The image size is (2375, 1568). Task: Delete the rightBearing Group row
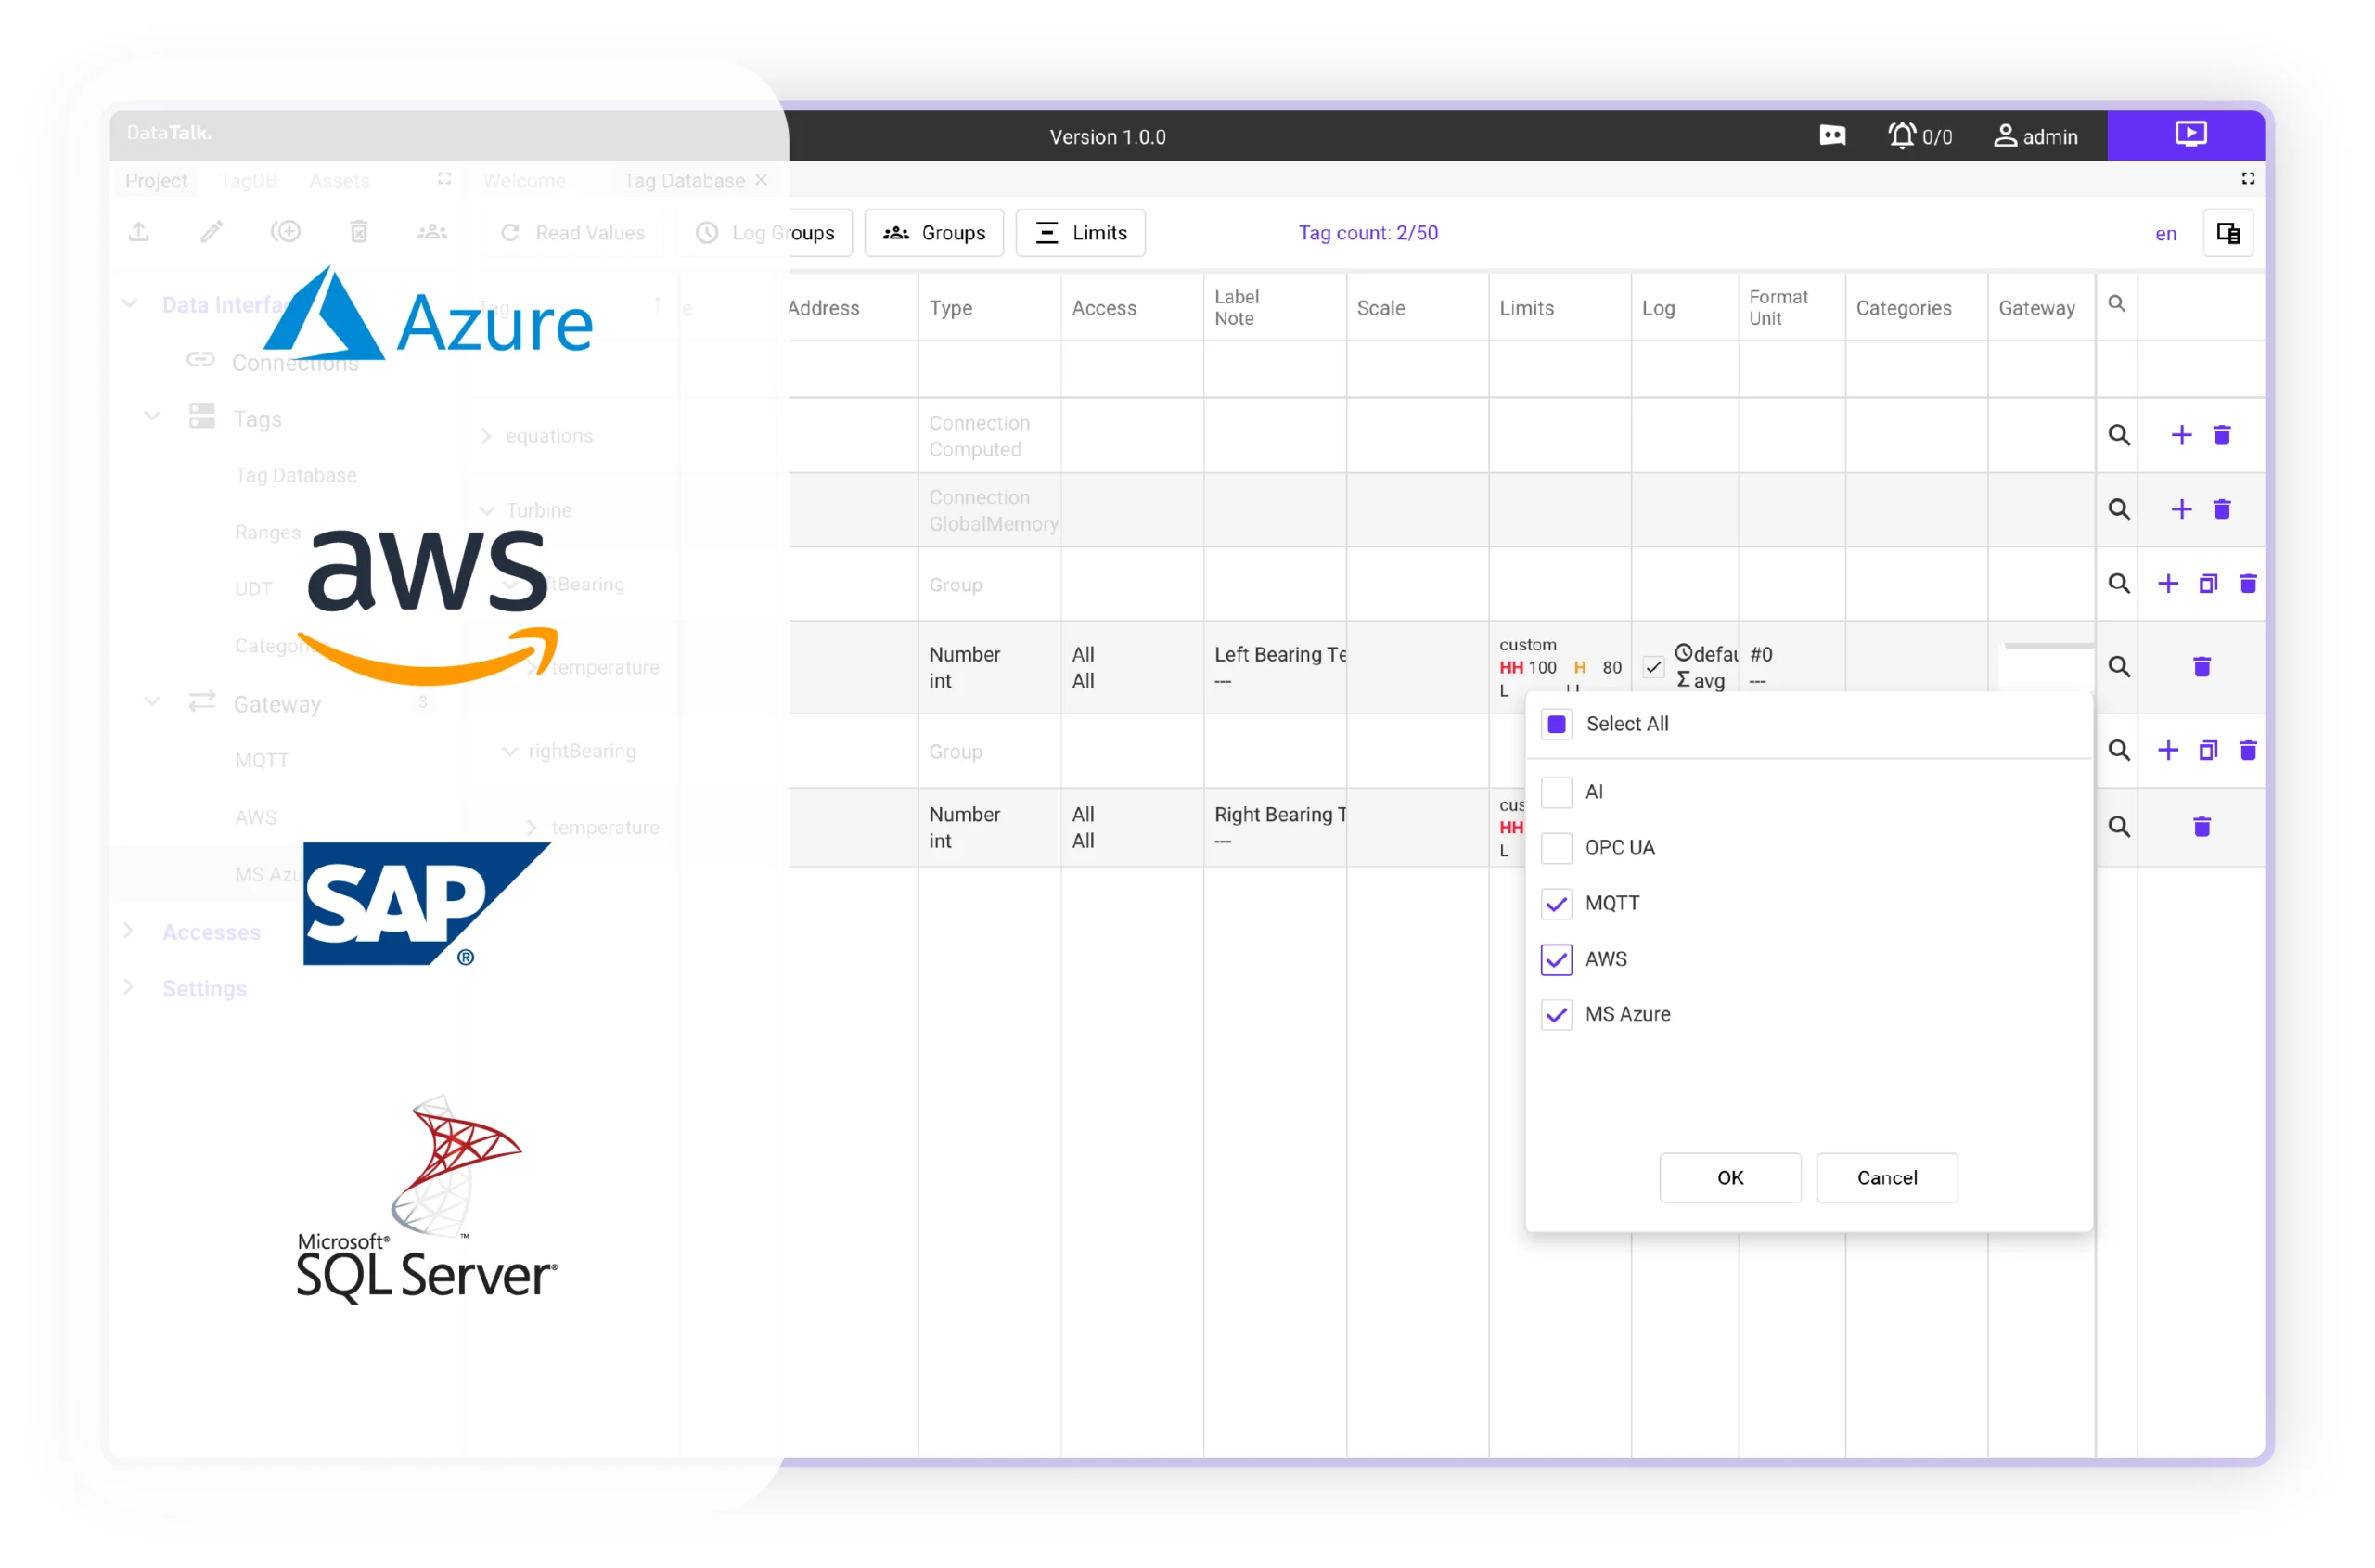click(x=2248, y=750)
